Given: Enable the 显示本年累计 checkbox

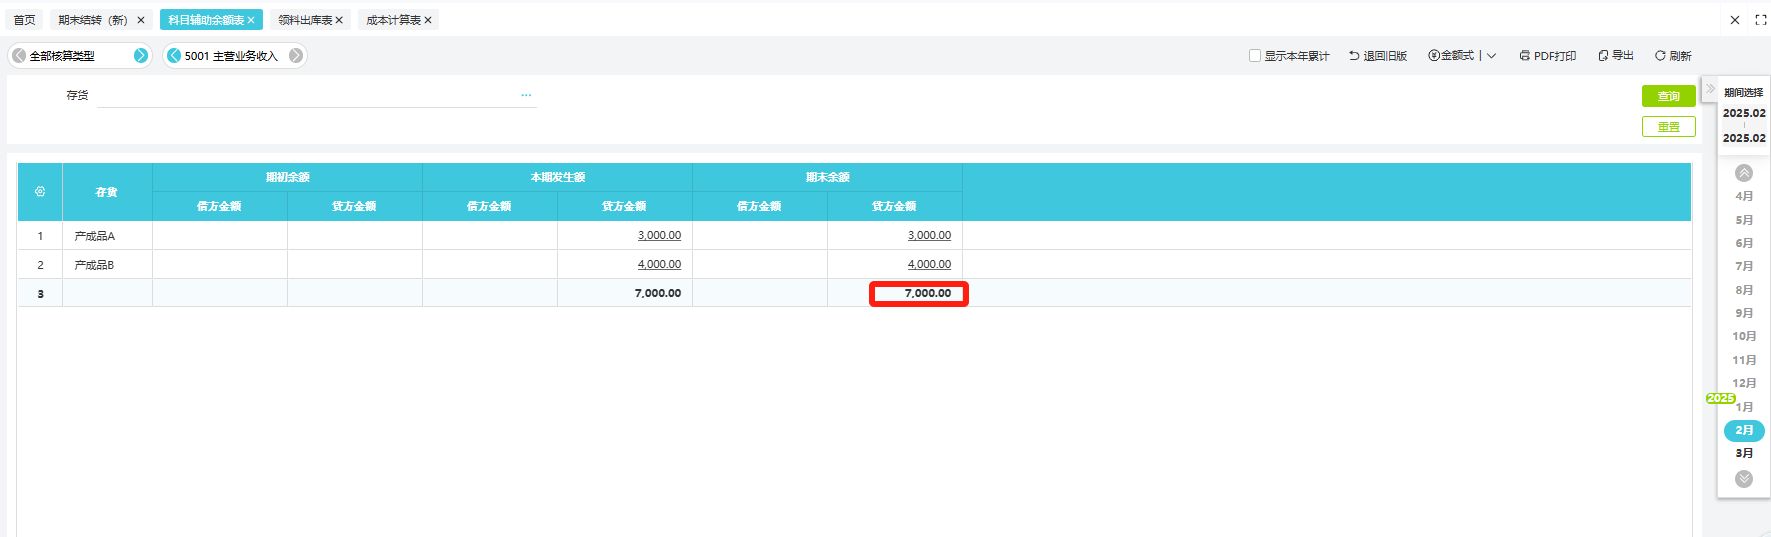Looking at the screenshot, I should point(1255,56).
